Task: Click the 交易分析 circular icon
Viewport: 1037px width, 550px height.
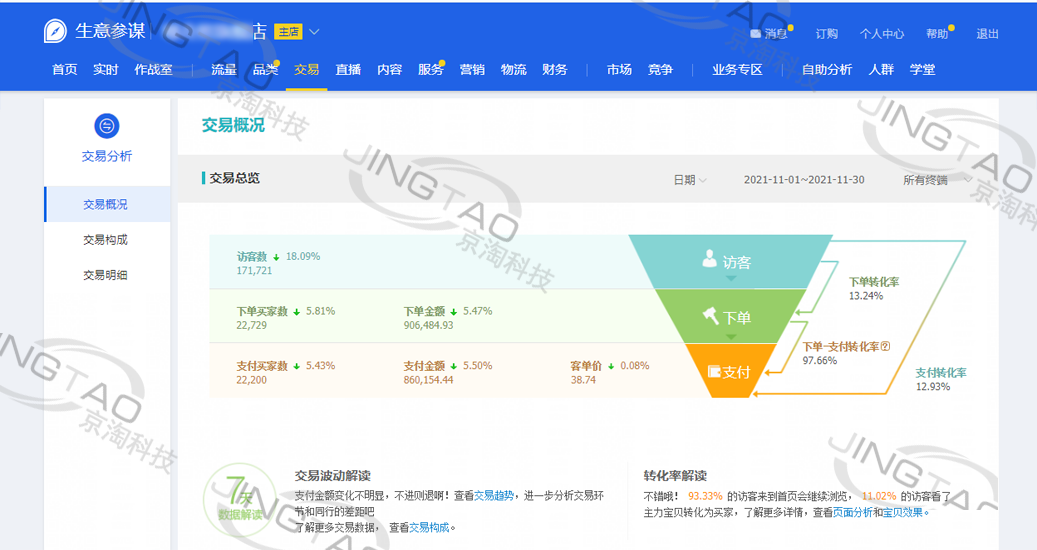Action: (106, 126)
